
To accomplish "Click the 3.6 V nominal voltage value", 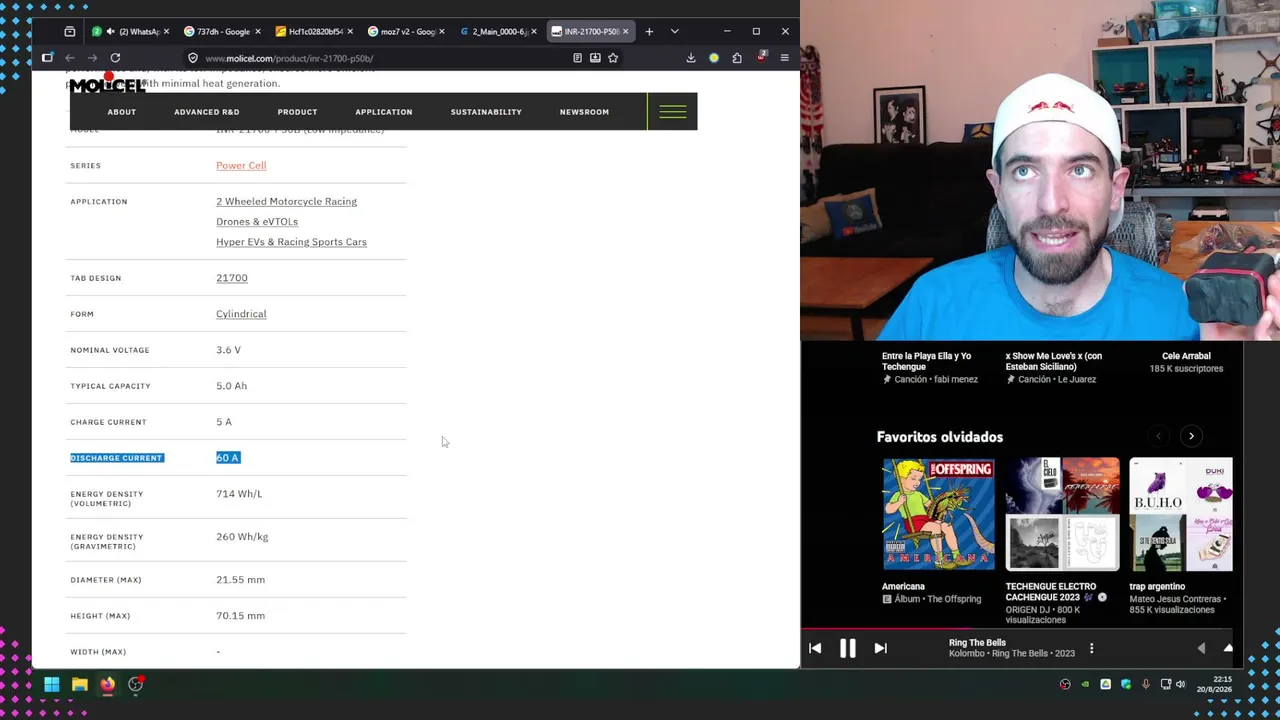I will click(x=228, y=349).
